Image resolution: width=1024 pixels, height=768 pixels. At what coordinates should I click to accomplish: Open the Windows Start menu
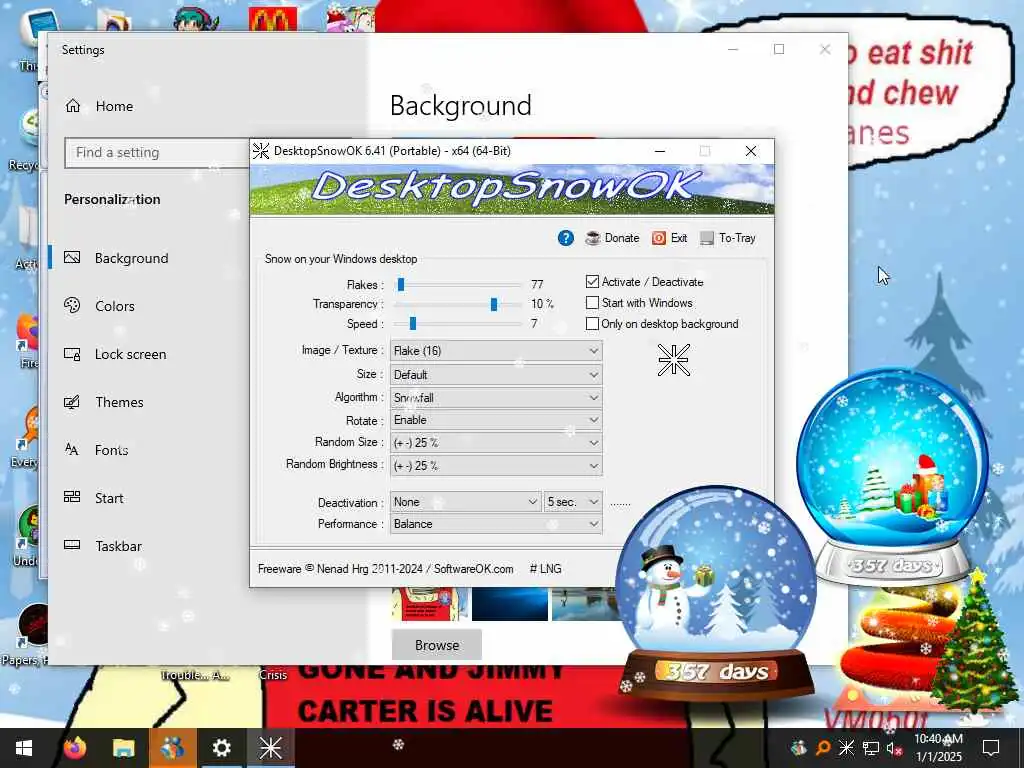tap(24, 748)
